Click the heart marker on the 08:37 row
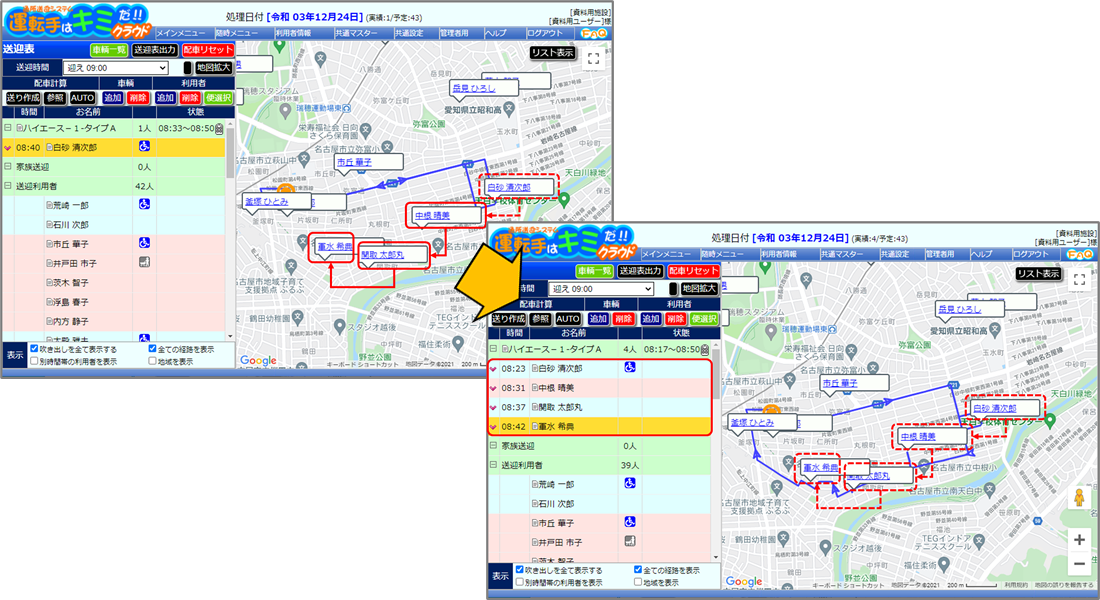This screenshot has height=600, width=1100. (493, 407)
